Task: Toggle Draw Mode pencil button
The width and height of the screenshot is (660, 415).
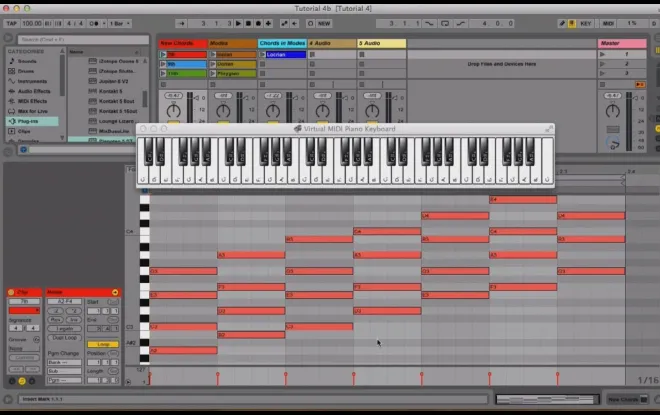Action: [562, 24]
